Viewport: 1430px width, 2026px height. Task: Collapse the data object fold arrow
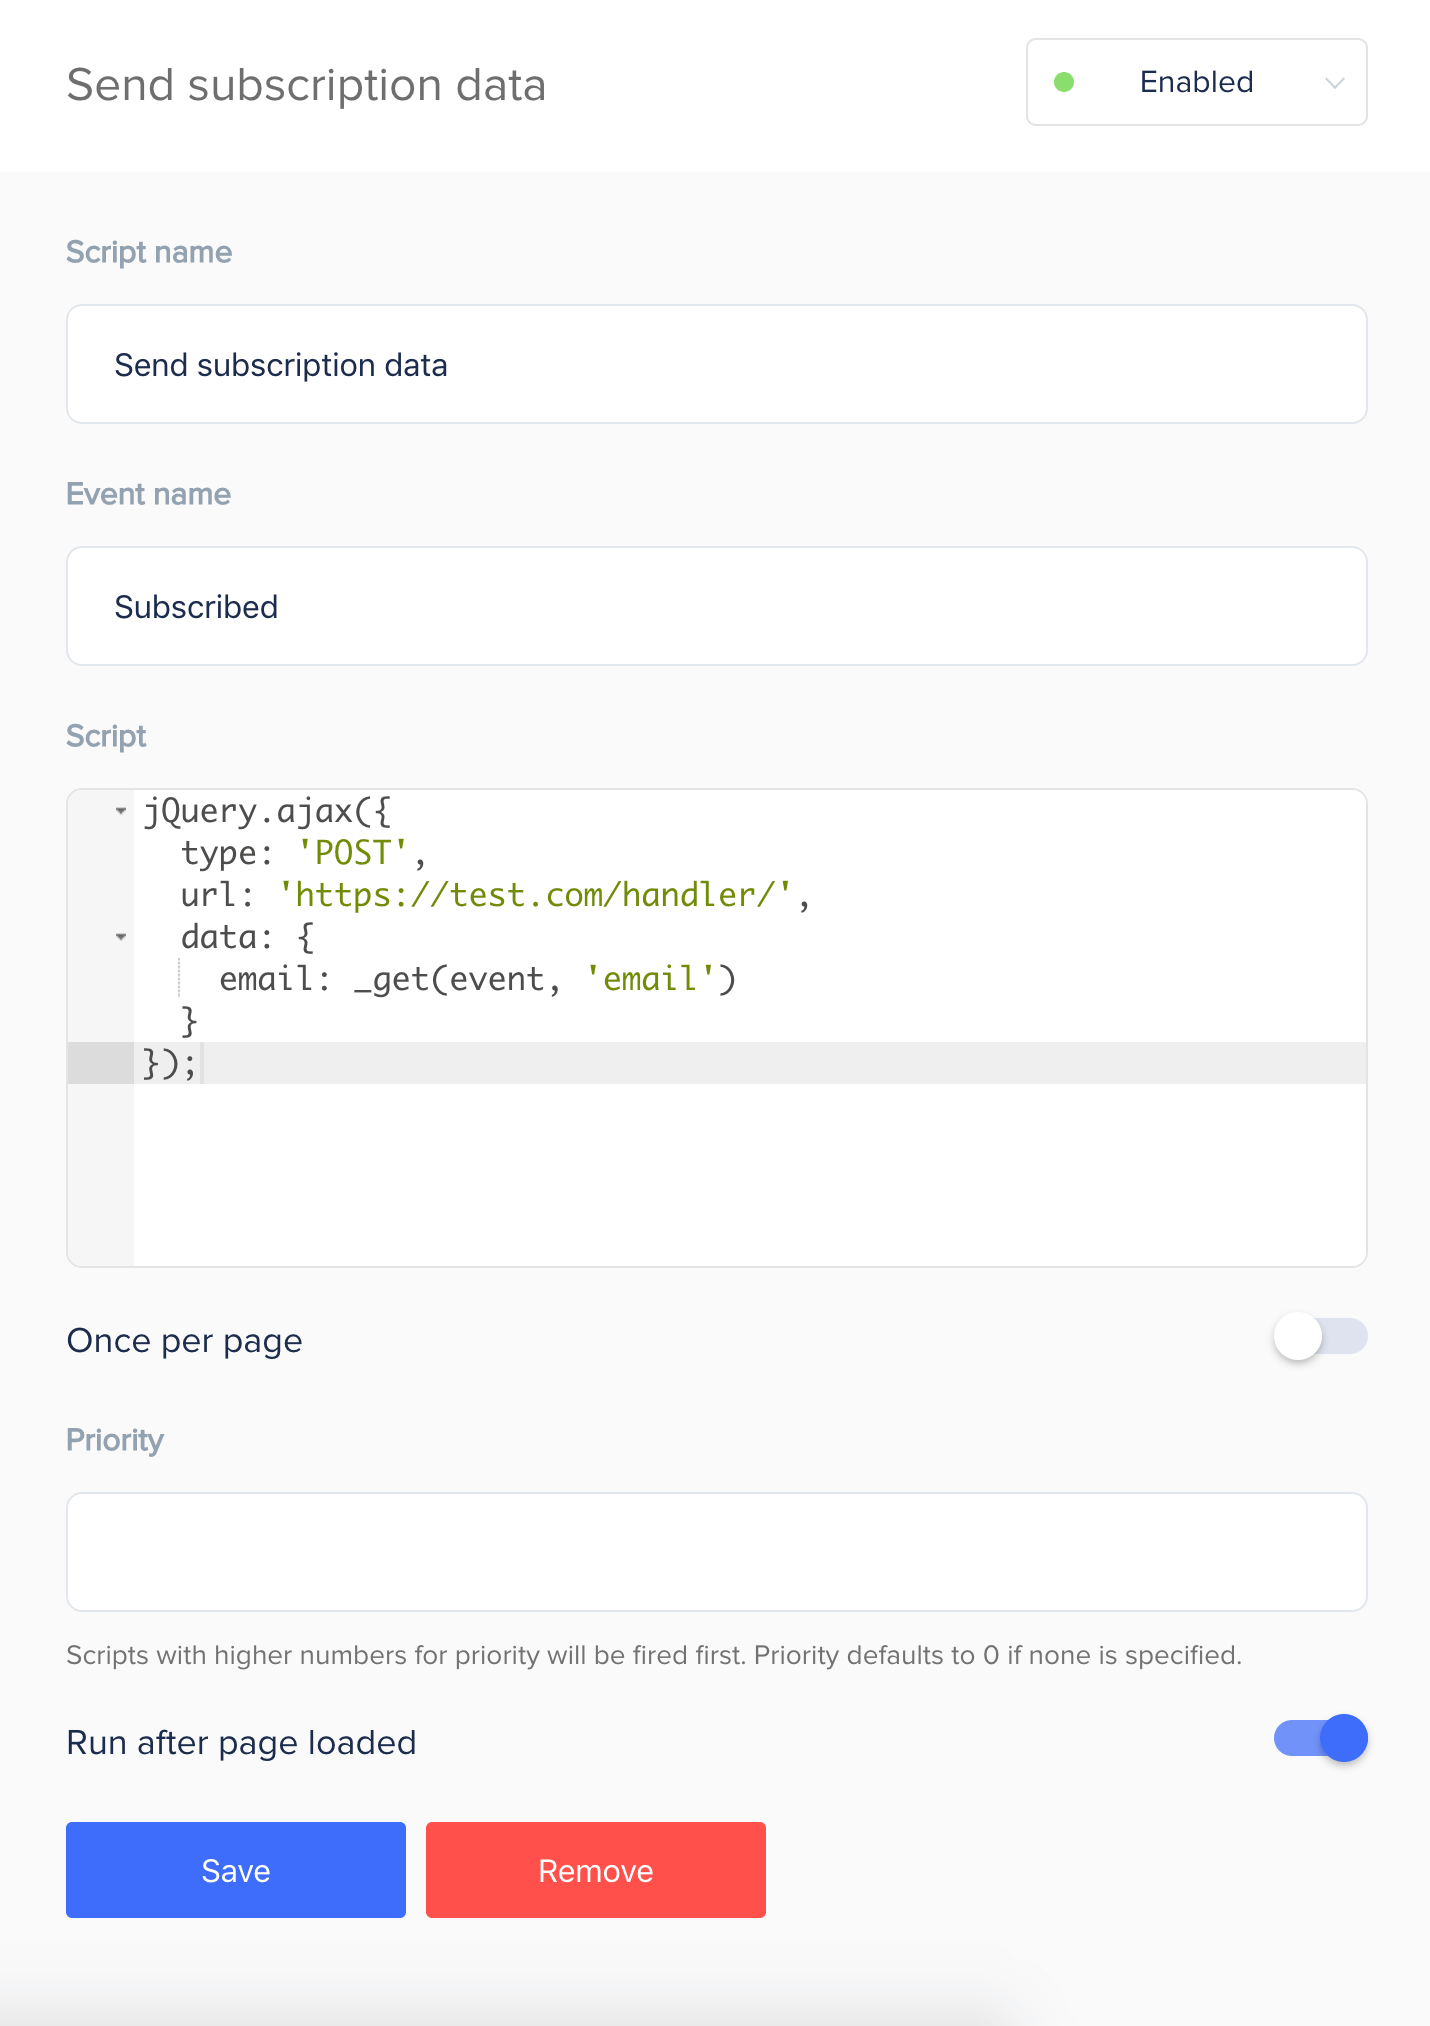(x=121, y=937)
